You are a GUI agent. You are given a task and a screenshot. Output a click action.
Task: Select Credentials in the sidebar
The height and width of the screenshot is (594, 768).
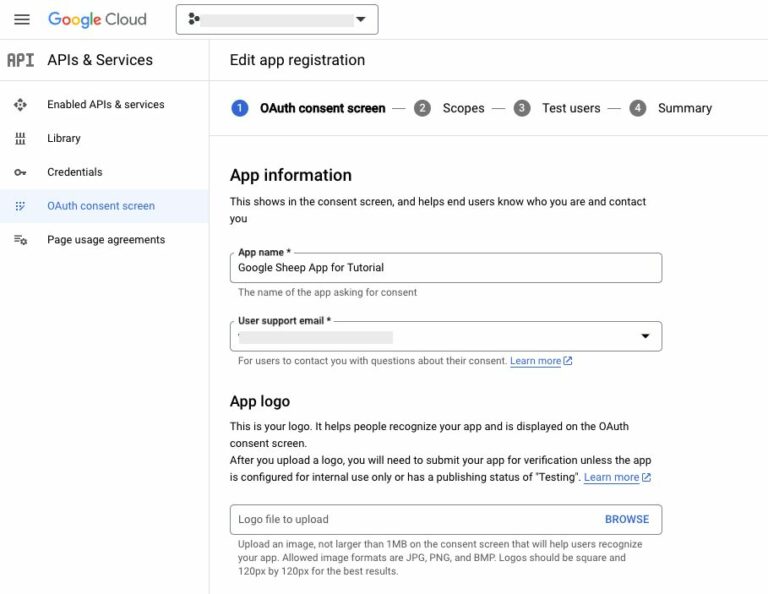(75, 172)
